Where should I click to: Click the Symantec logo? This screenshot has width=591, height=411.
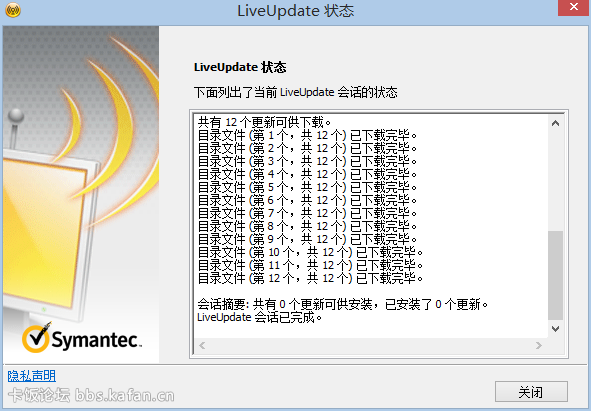(81, 337)
